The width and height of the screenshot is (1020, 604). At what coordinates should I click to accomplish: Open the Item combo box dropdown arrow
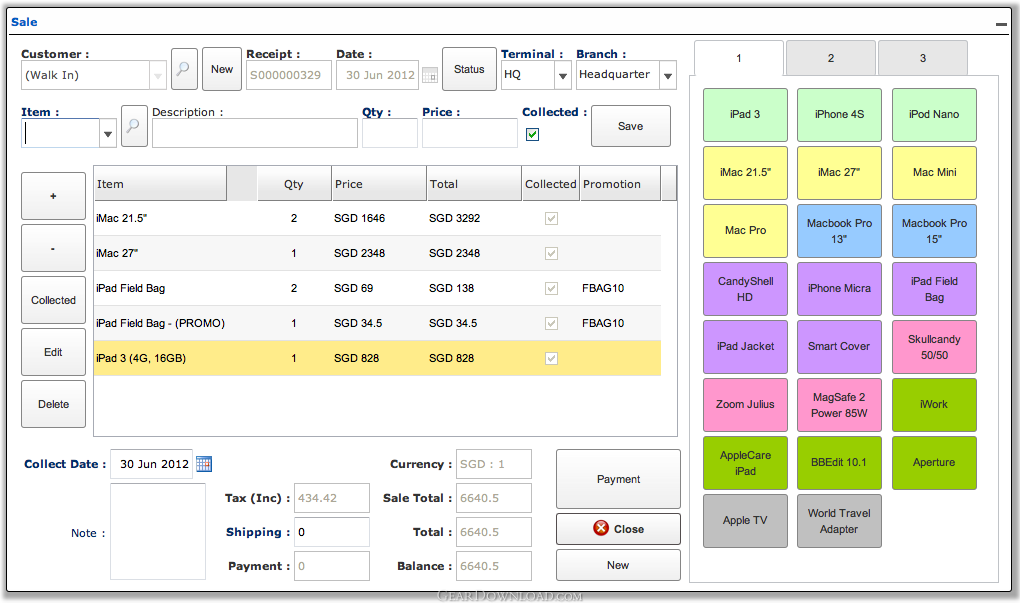click(108, 133)
